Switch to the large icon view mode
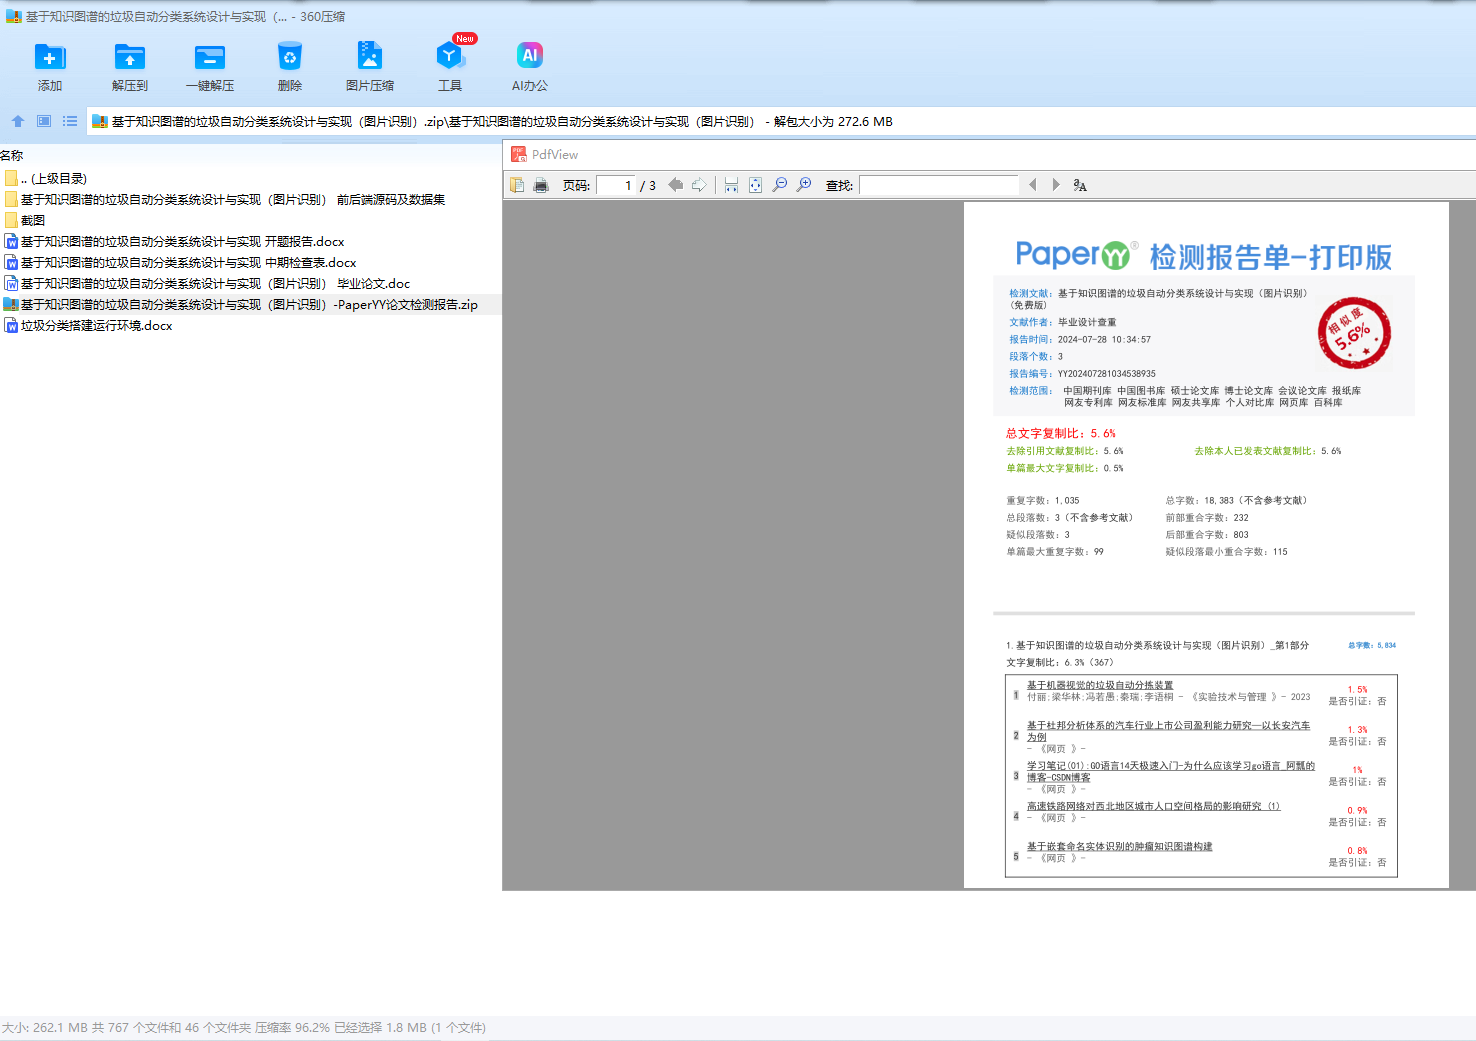 [x=44, y=121]
